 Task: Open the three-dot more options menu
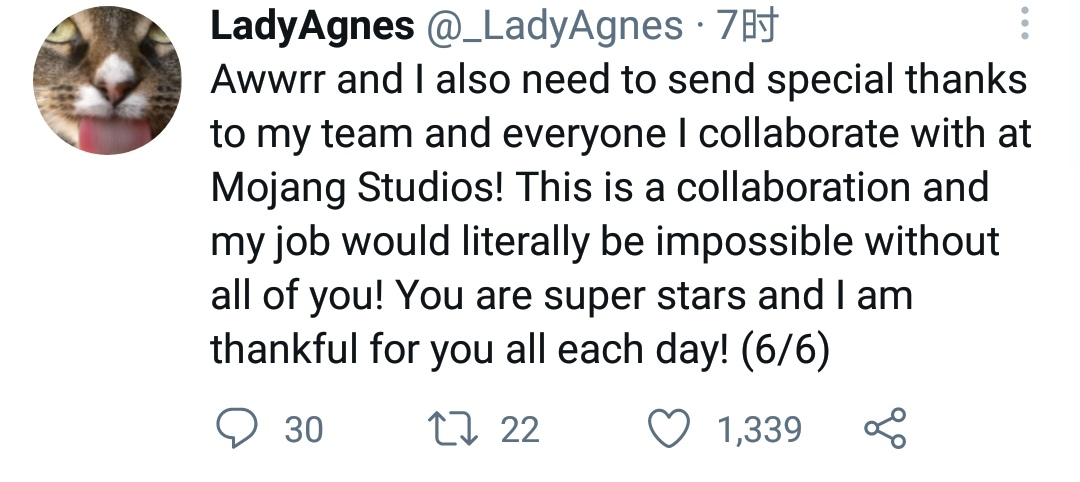1024,24
